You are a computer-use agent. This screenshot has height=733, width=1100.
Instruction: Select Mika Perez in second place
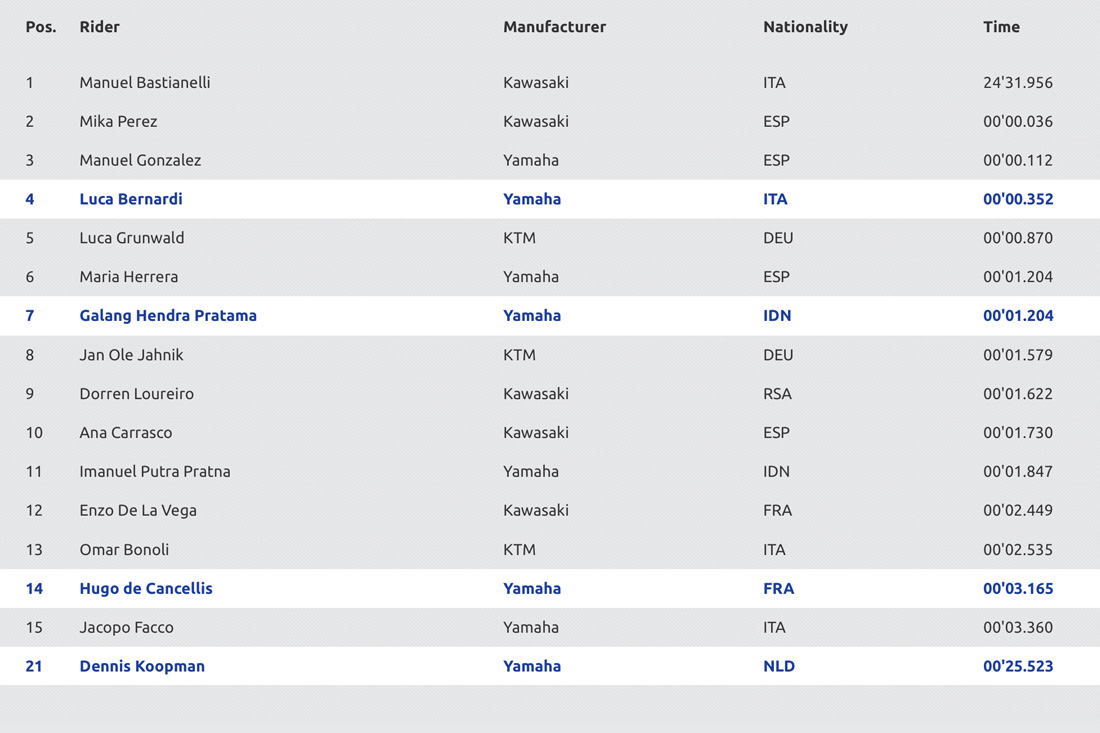click(118, 121)
